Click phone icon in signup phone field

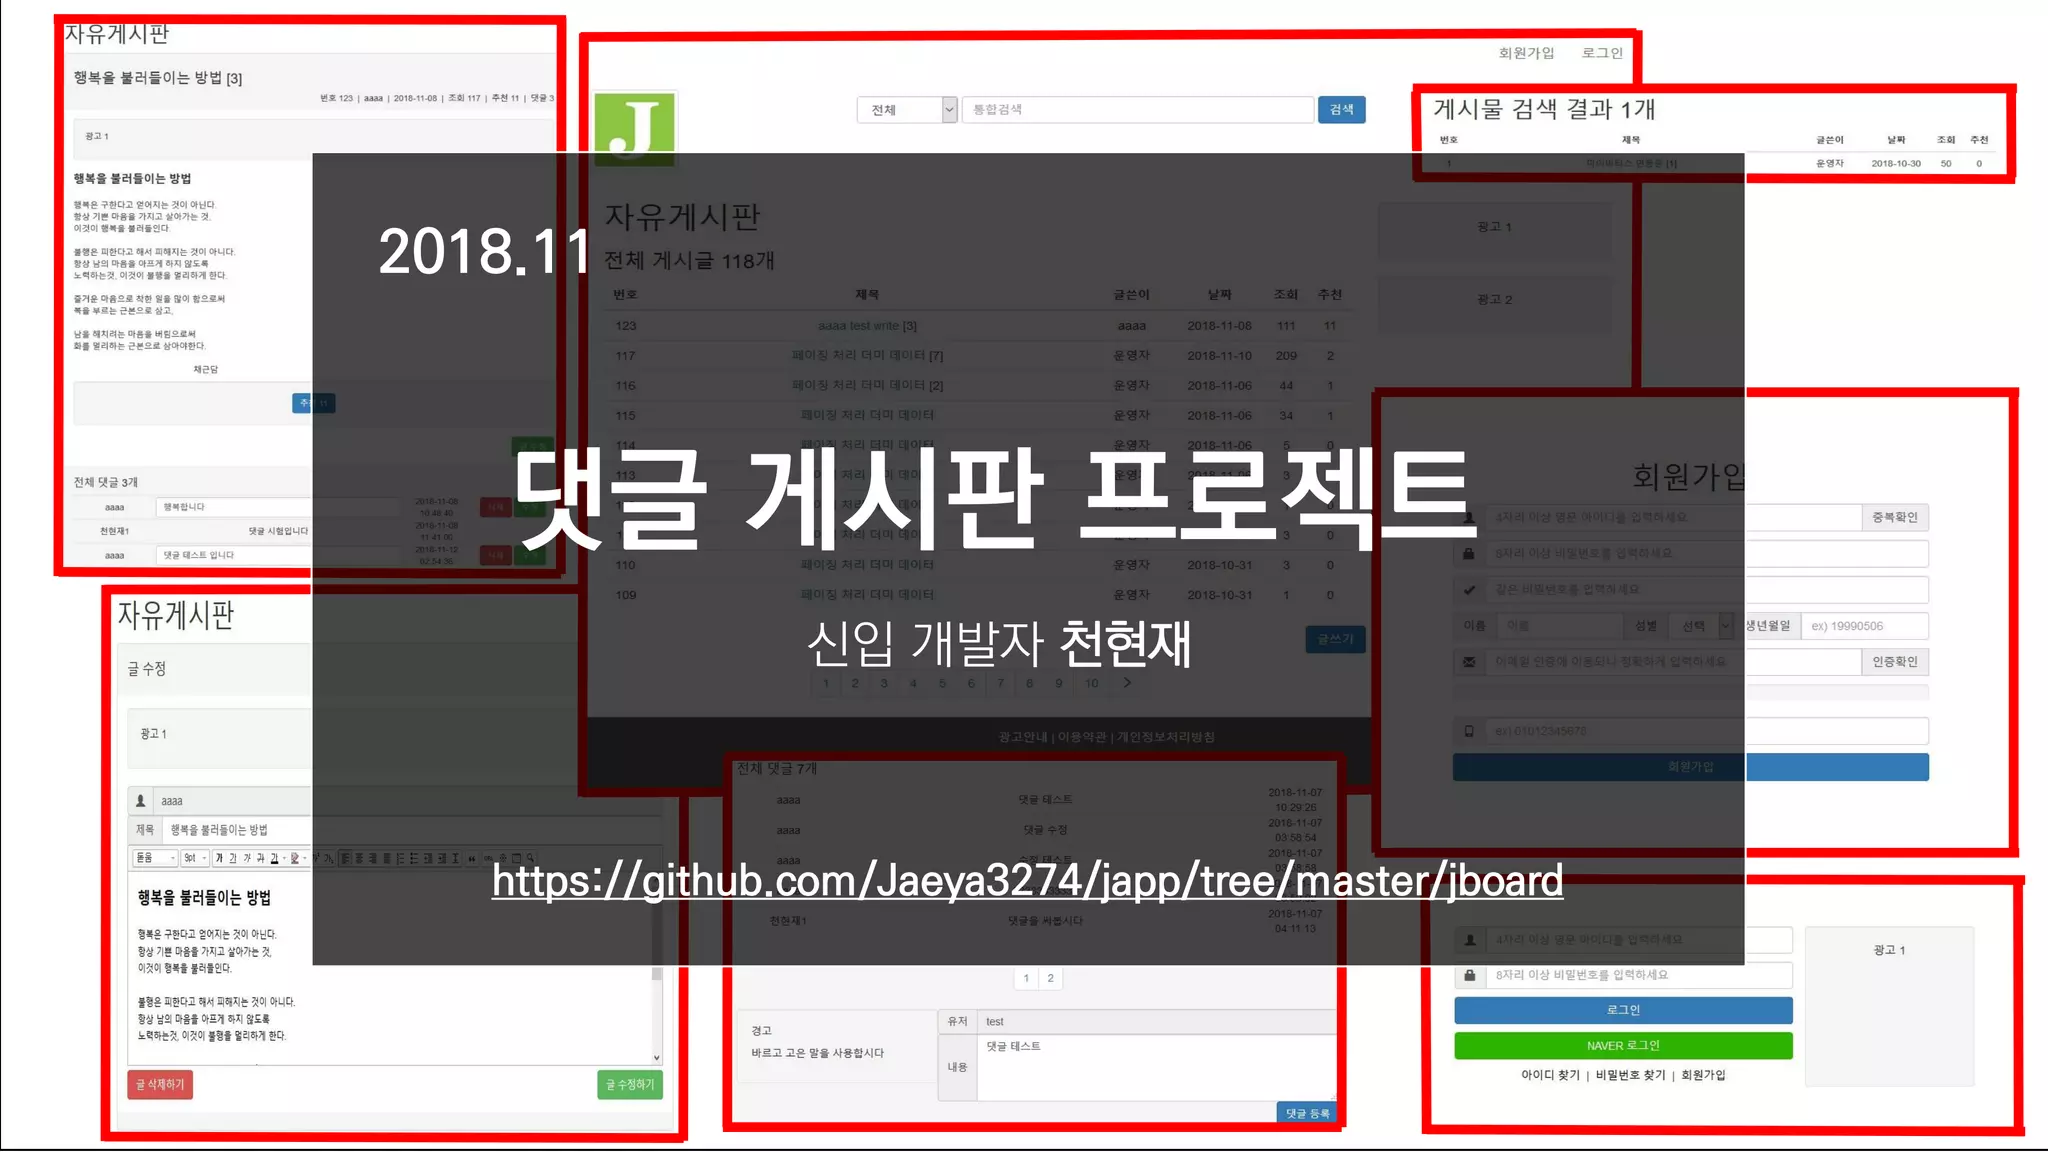(x=1469, y=731)
